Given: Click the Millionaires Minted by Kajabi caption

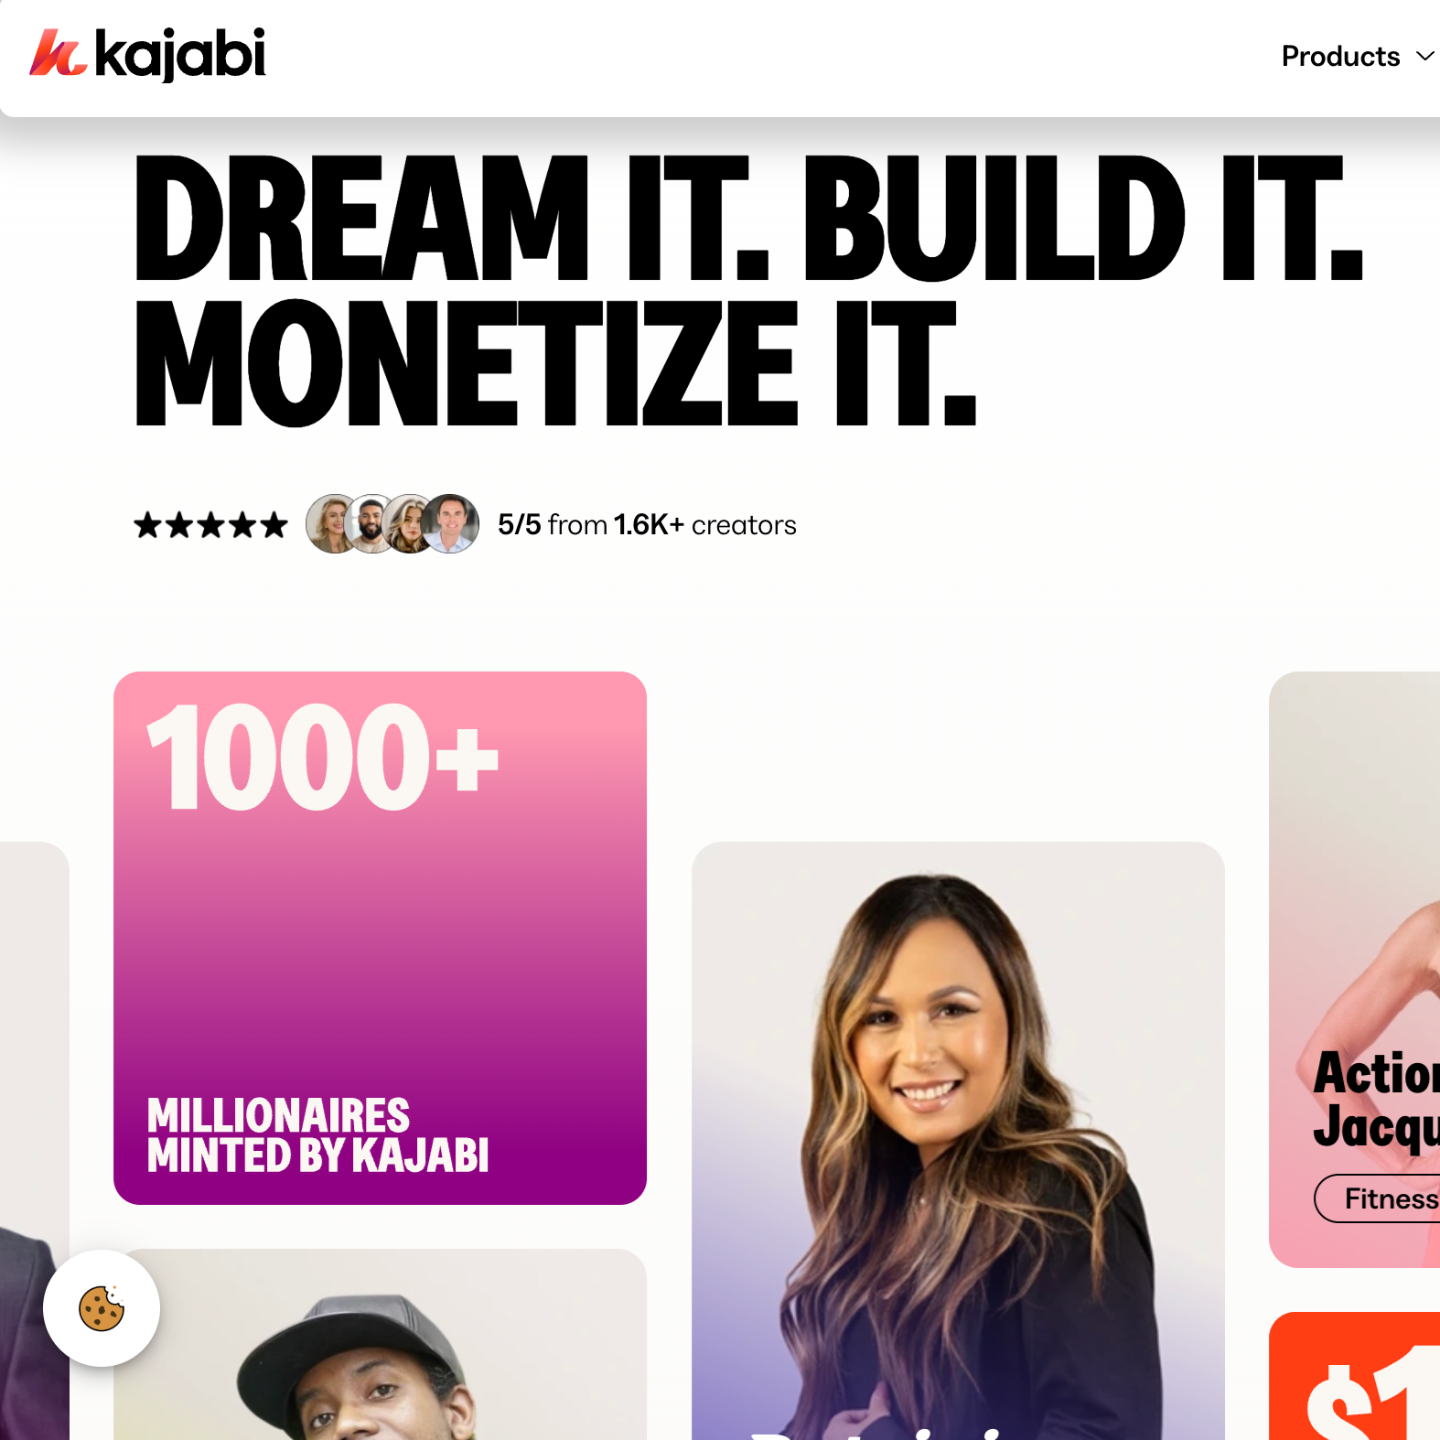Looking at the screenshot, I should [x=318, y=1135].
